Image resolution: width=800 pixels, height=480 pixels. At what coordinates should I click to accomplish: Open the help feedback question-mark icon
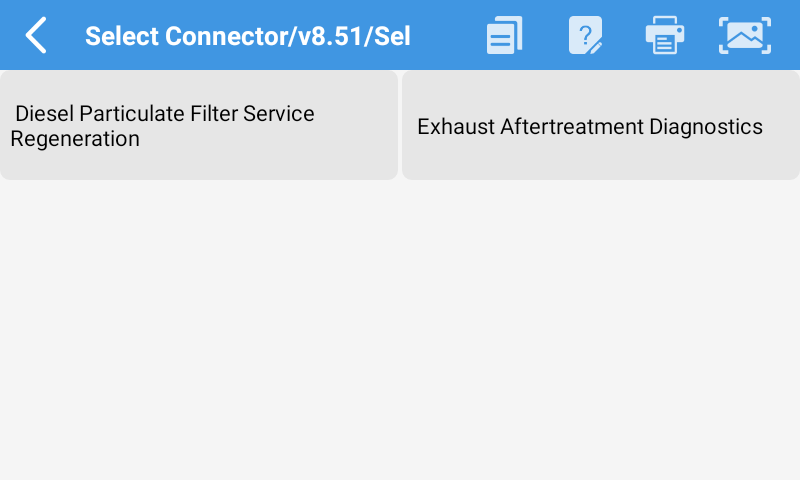coord(585,36)
